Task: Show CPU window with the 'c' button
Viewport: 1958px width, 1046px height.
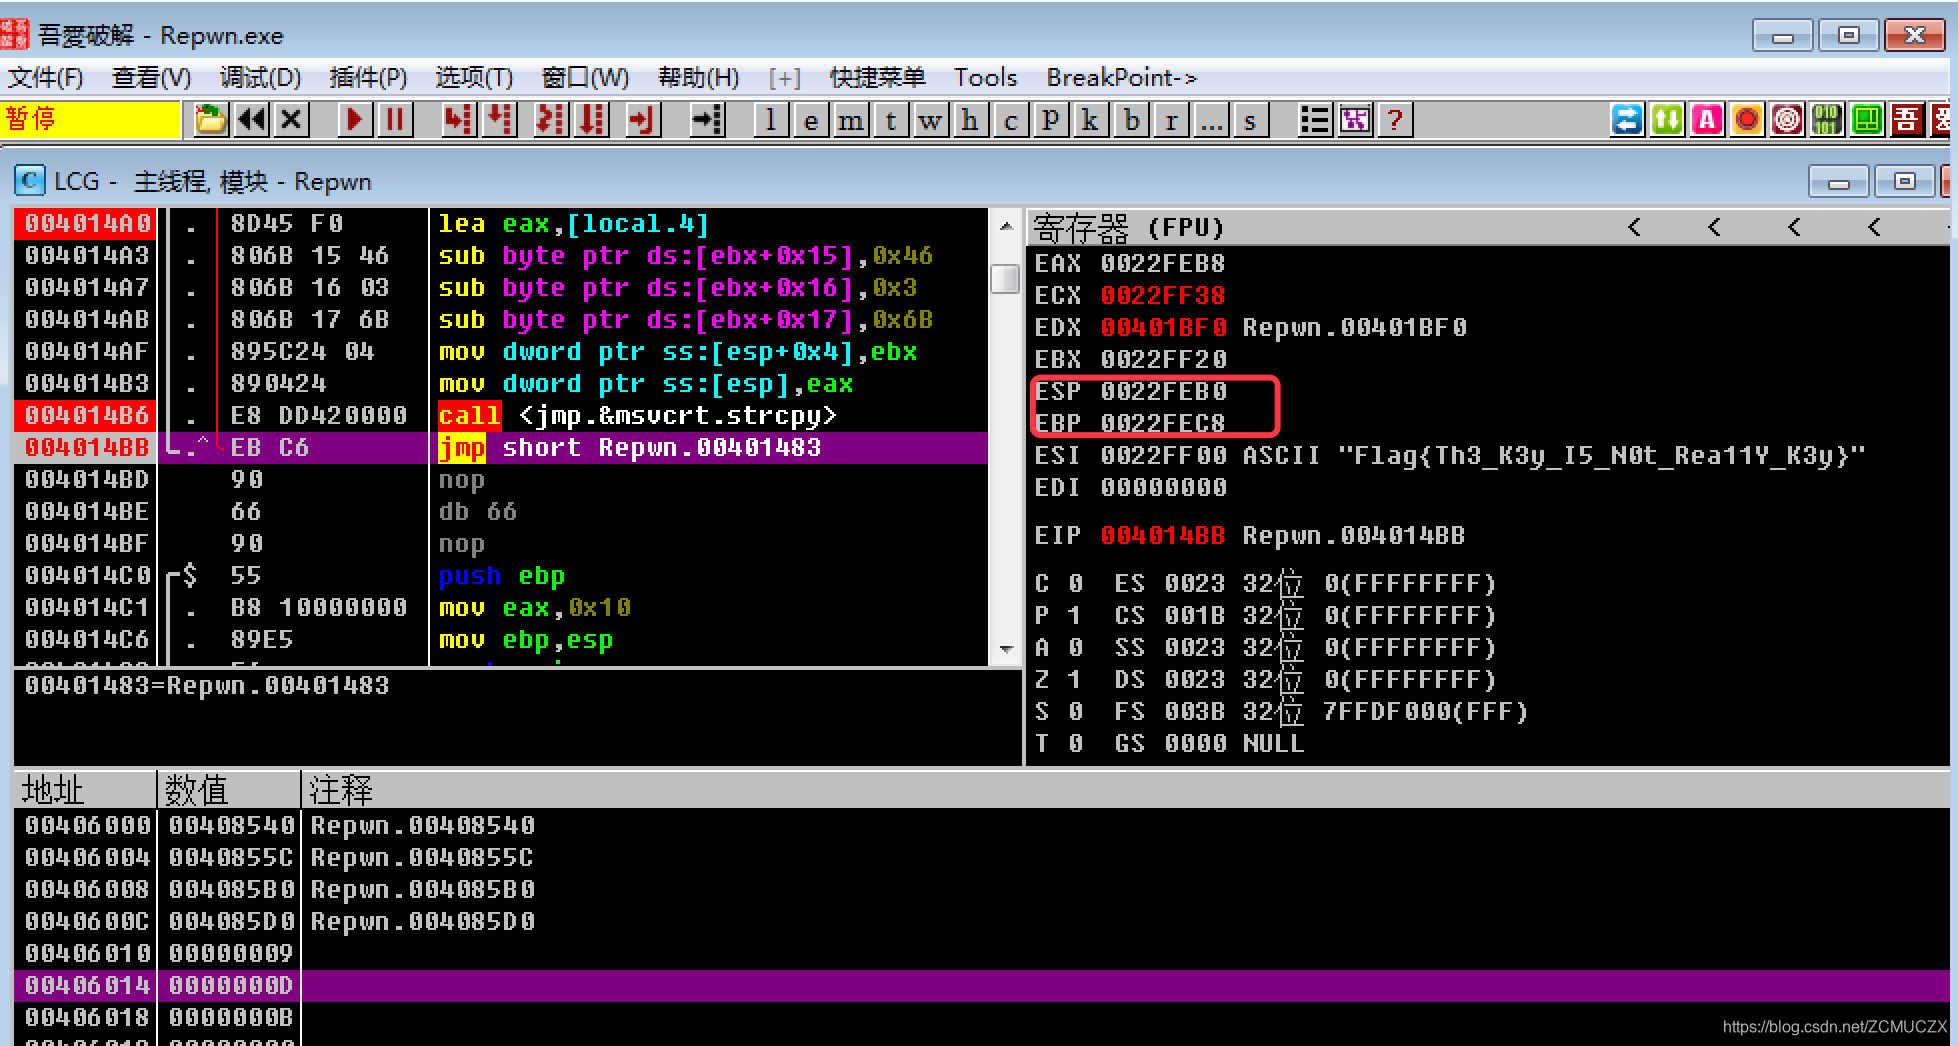Action: point(1010,120)
